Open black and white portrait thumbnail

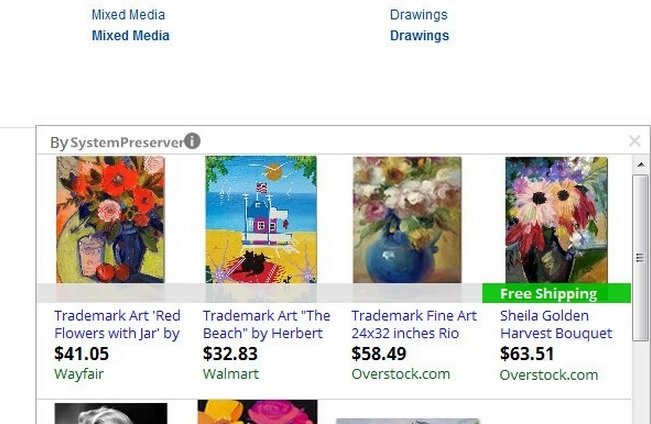[111, 414]
